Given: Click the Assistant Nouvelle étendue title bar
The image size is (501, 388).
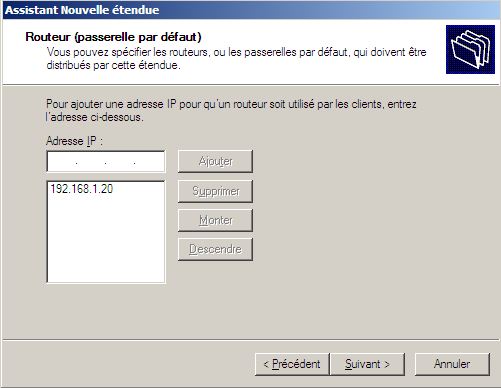Looking at the screenshot, I should [x=250, y=10].
